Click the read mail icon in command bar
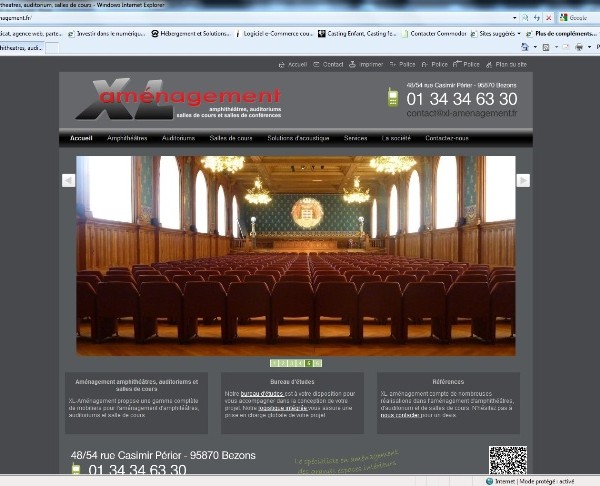 click(566, 47)
